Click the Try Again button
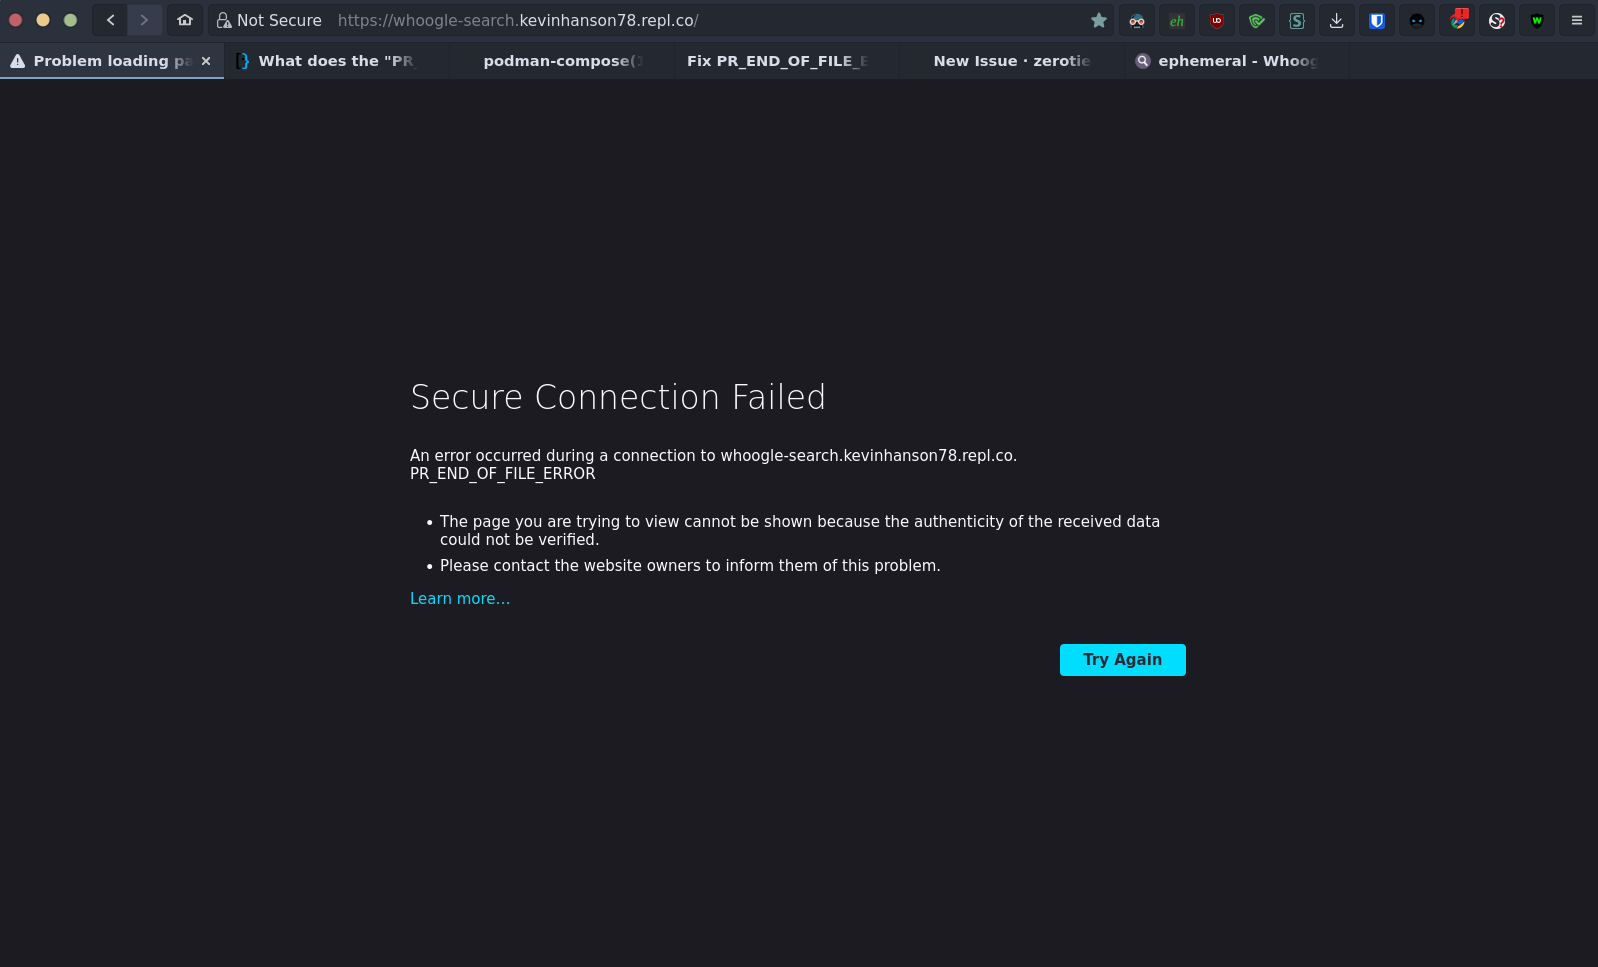 pyautogui.click(x=1122, y=659)
